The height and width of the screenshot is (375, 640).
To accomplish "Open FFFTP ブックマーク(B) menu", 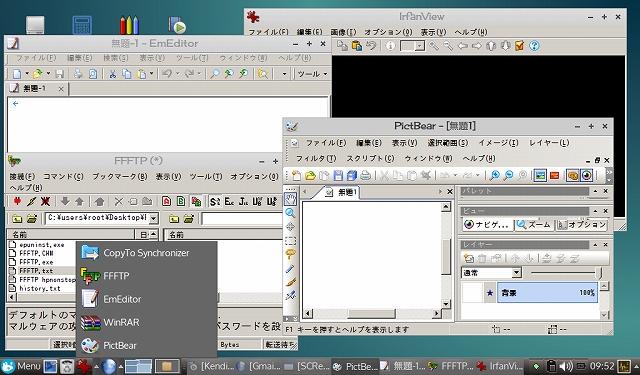I will coord(120,176).
